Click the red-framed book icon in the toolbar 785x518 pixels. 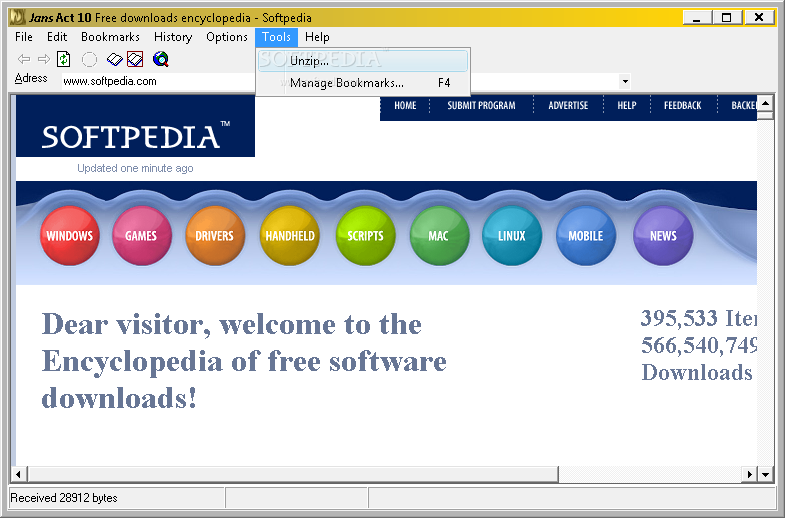(135, 59)
